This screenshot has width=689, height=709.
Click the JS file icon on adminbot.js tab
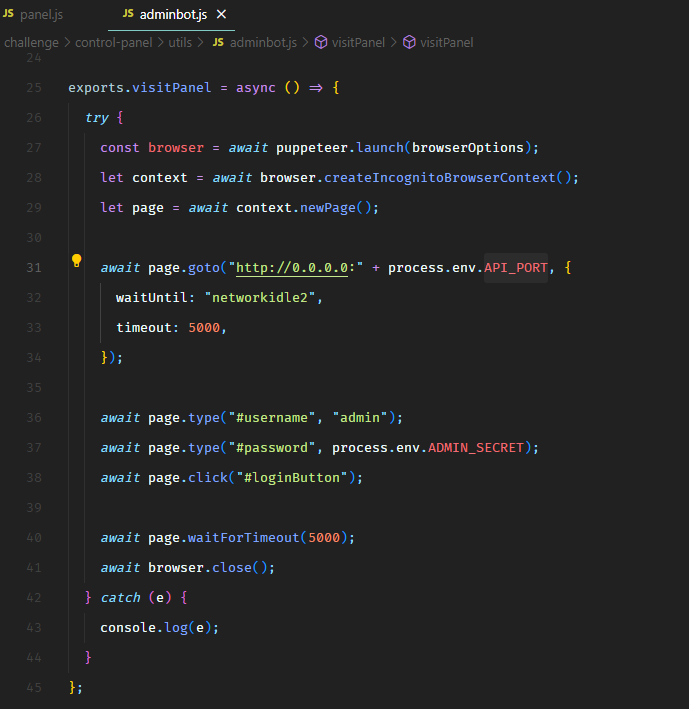128,14
